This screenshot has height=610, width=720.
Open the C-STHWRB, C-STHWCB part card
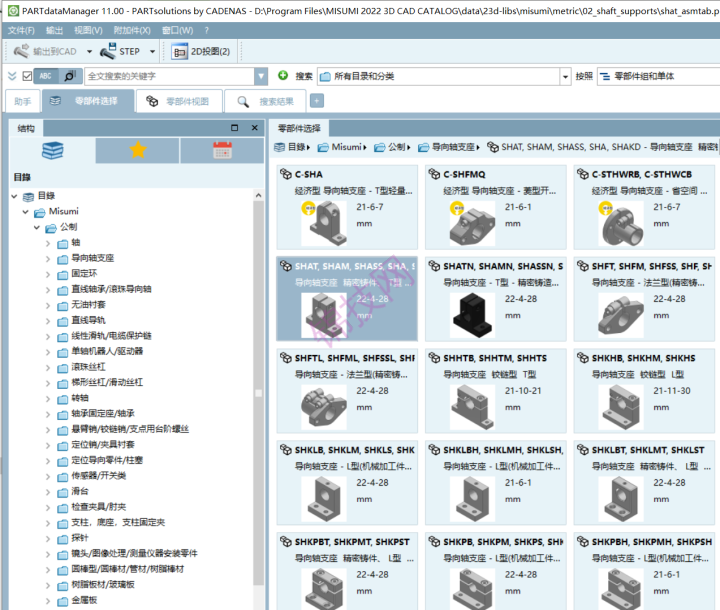point(644,207)
